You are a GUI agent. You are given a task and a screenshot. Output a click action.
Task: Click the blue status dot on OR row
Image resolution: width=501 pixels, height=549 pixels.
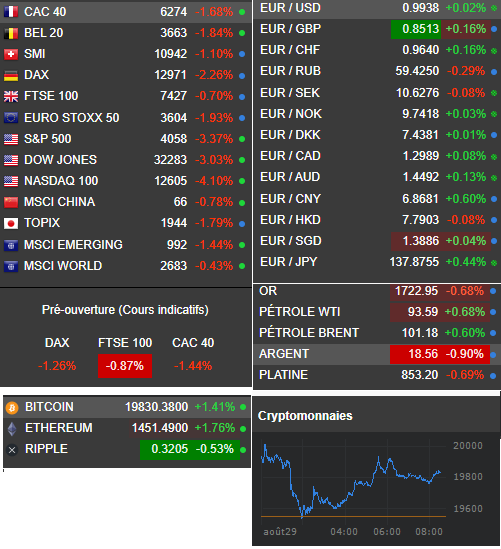(x=493, y=291)
